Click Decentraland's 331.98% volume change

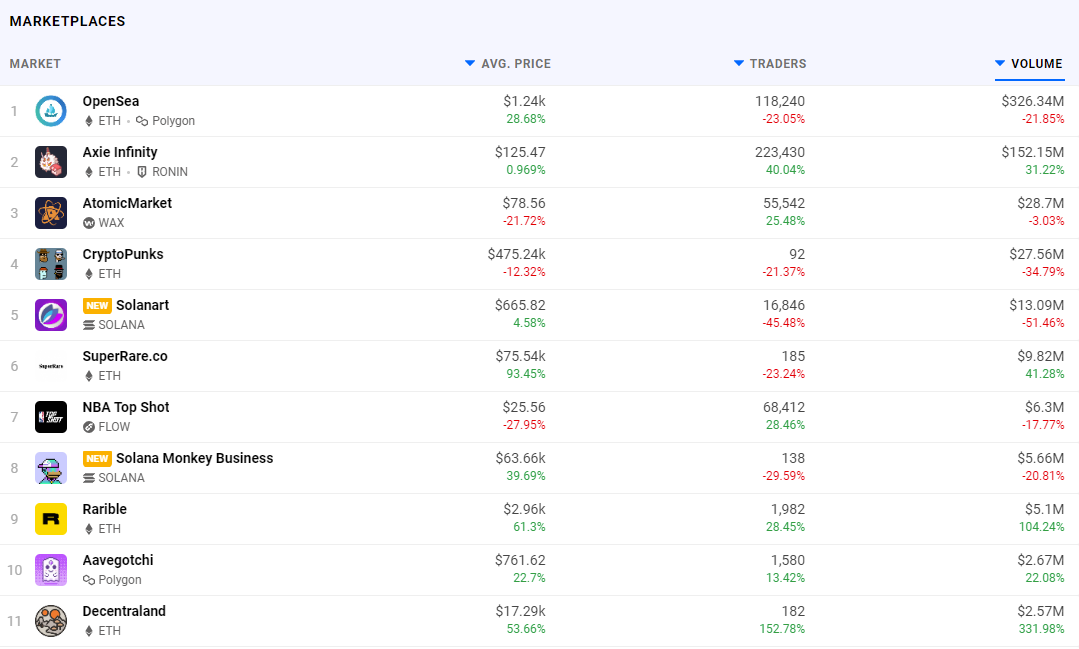[x=1041, y=628]
